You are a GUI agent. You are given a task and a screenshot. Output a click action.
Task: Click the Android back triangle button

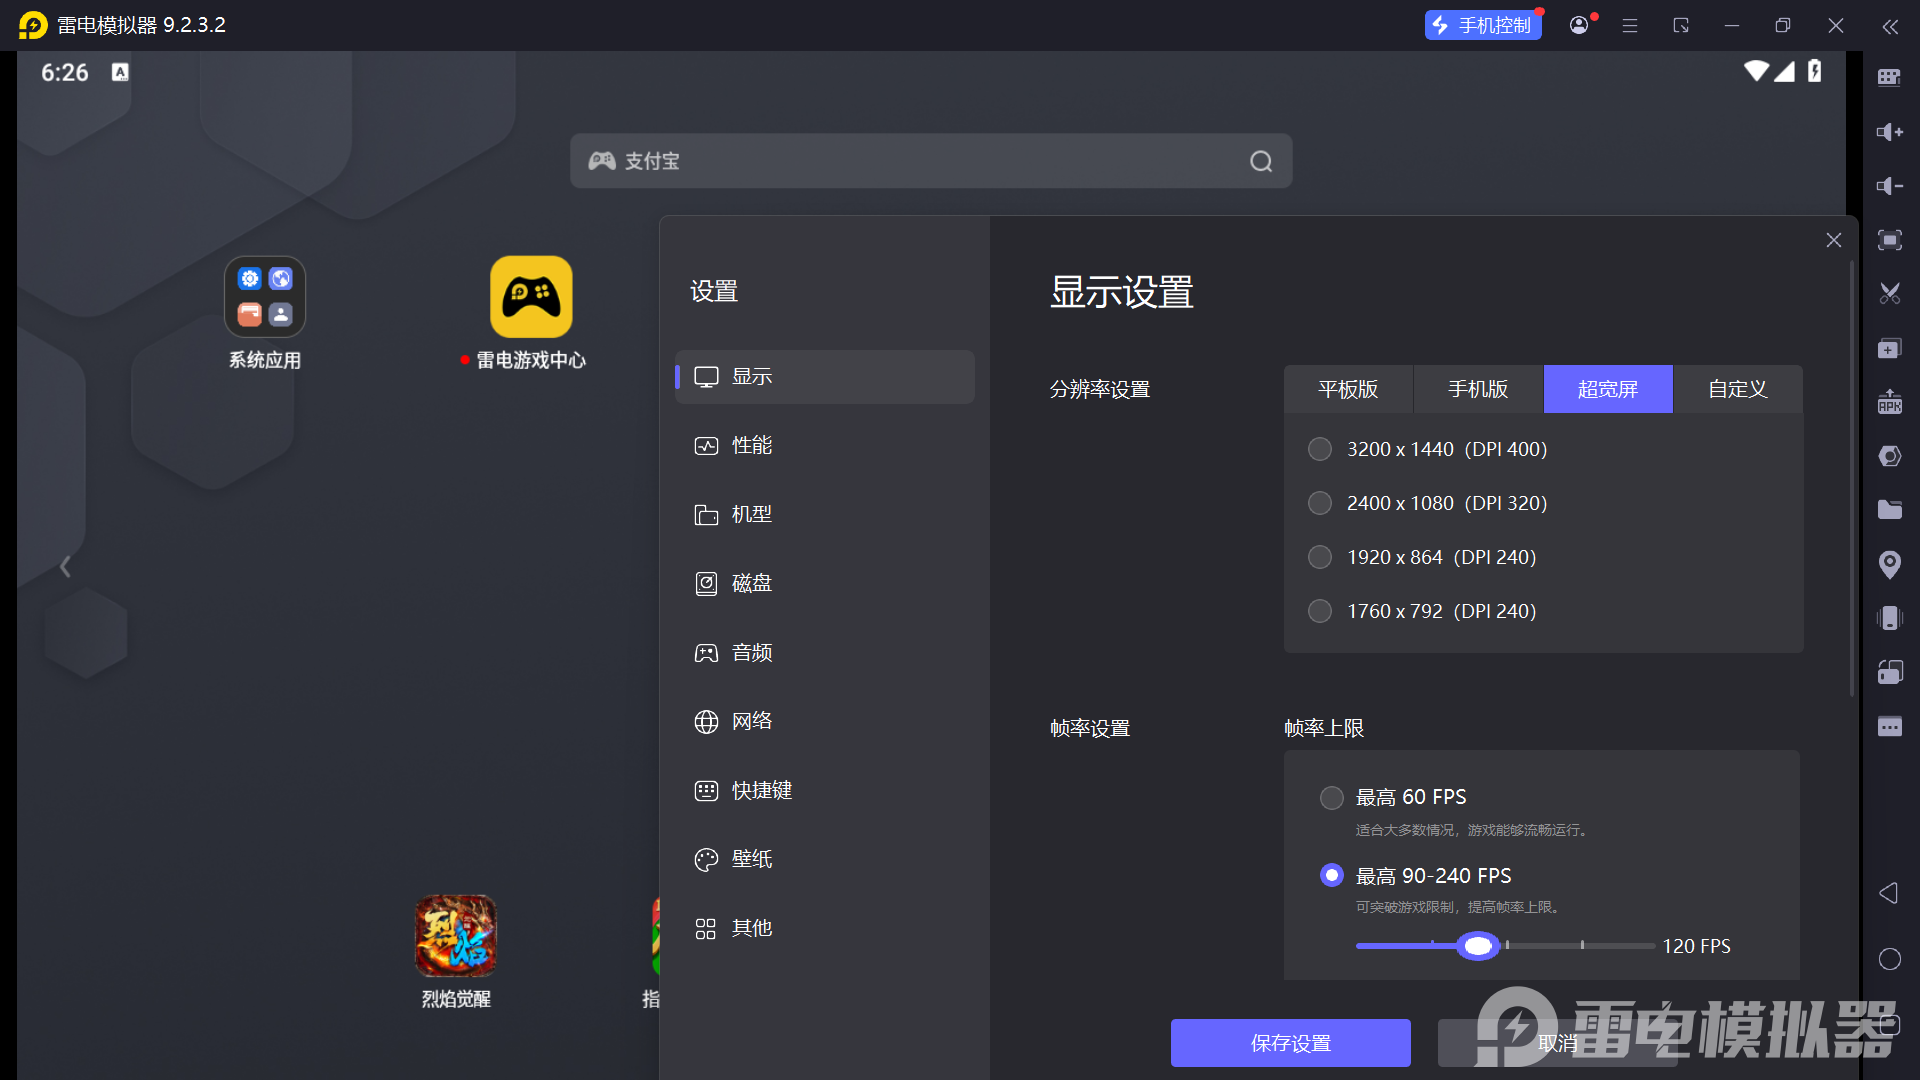(x=1888, y=893)
